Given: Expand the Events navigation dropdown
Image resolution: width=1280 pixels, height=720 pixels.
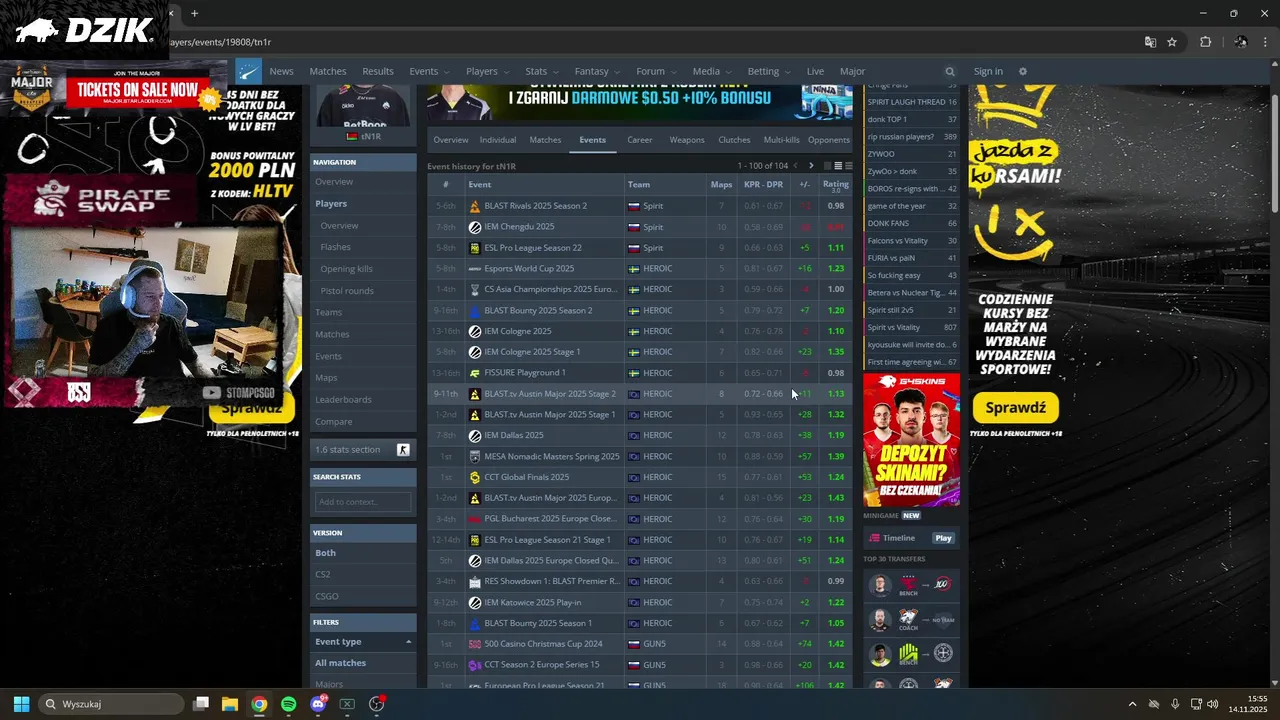Looking at the screenshot, I should pyautogui.click(x=446, y=72).
